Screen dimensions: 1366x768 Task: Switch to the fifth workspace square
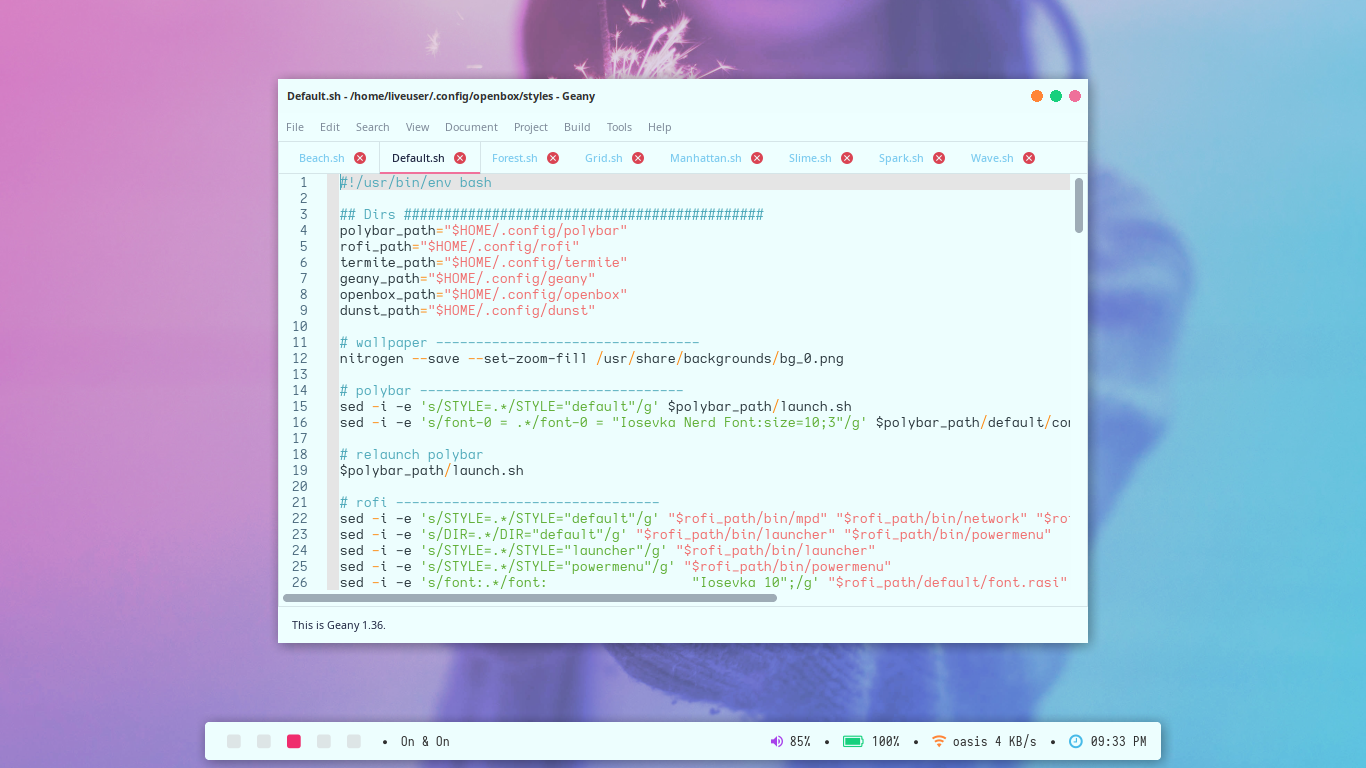click(x=354, y=741)
